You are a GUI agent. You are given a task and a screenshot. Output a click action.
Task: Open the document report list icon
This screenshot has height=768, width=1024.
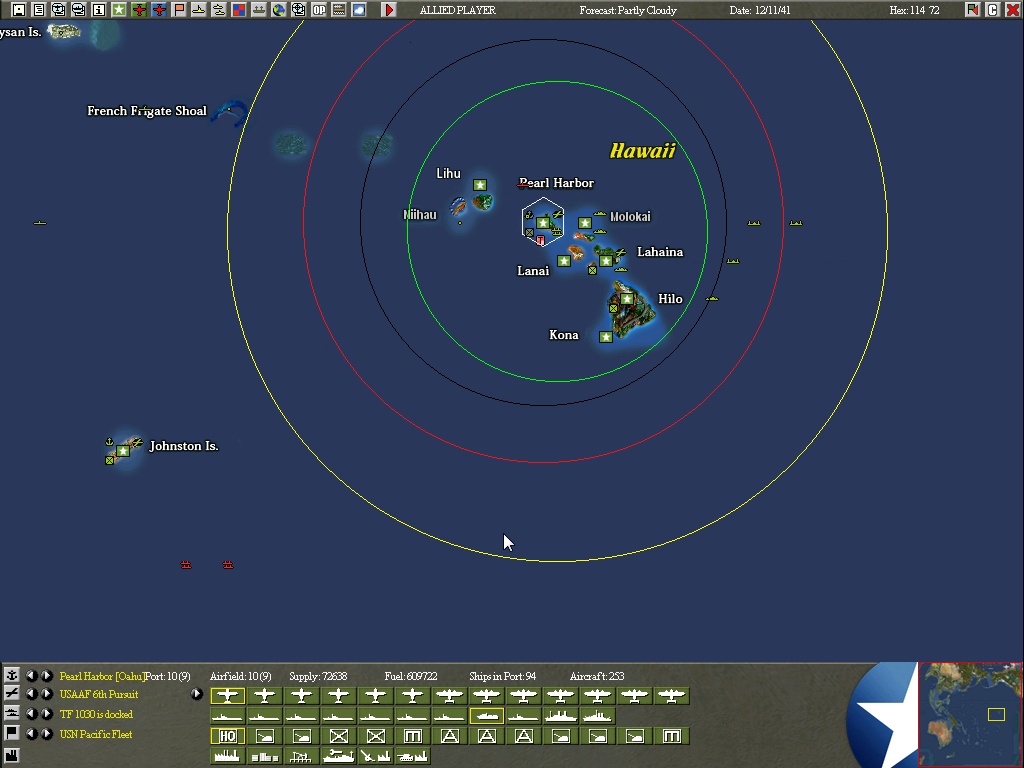pyautogui.click(x=39, y=10)
